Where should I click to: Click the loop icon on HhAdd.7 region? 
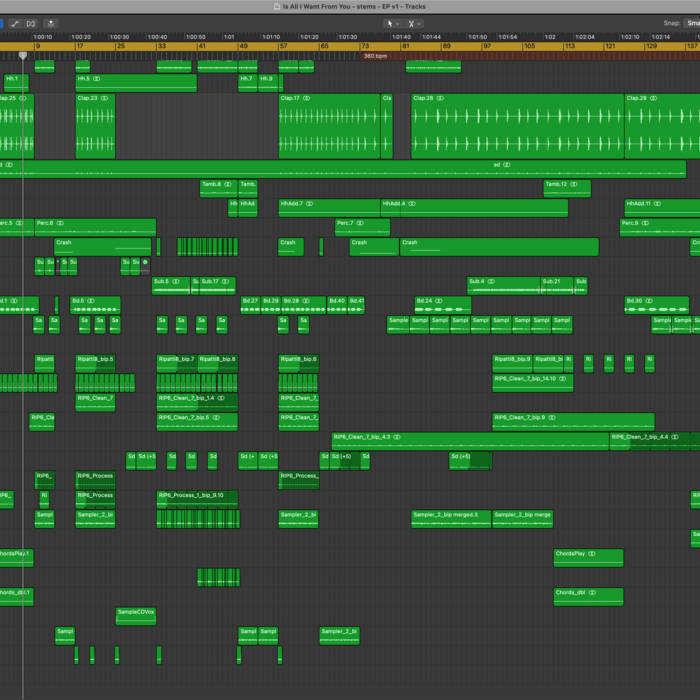(x=309, y=204)
